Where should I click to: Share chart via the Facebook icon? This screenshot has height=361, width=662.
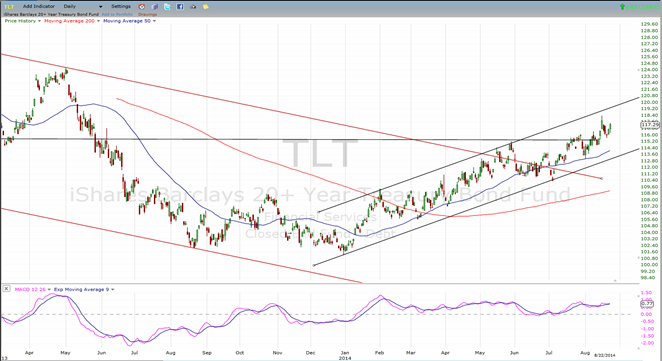tap(180, 7)
